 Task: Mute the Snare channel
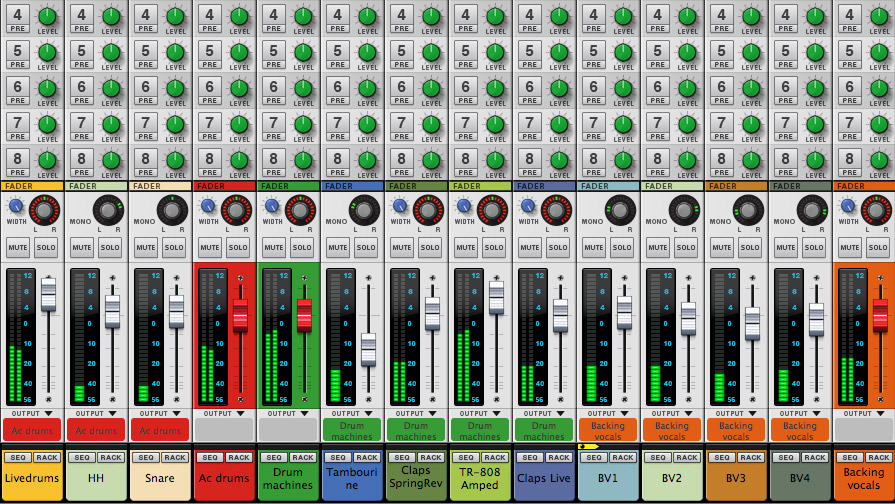pos(145,247)
